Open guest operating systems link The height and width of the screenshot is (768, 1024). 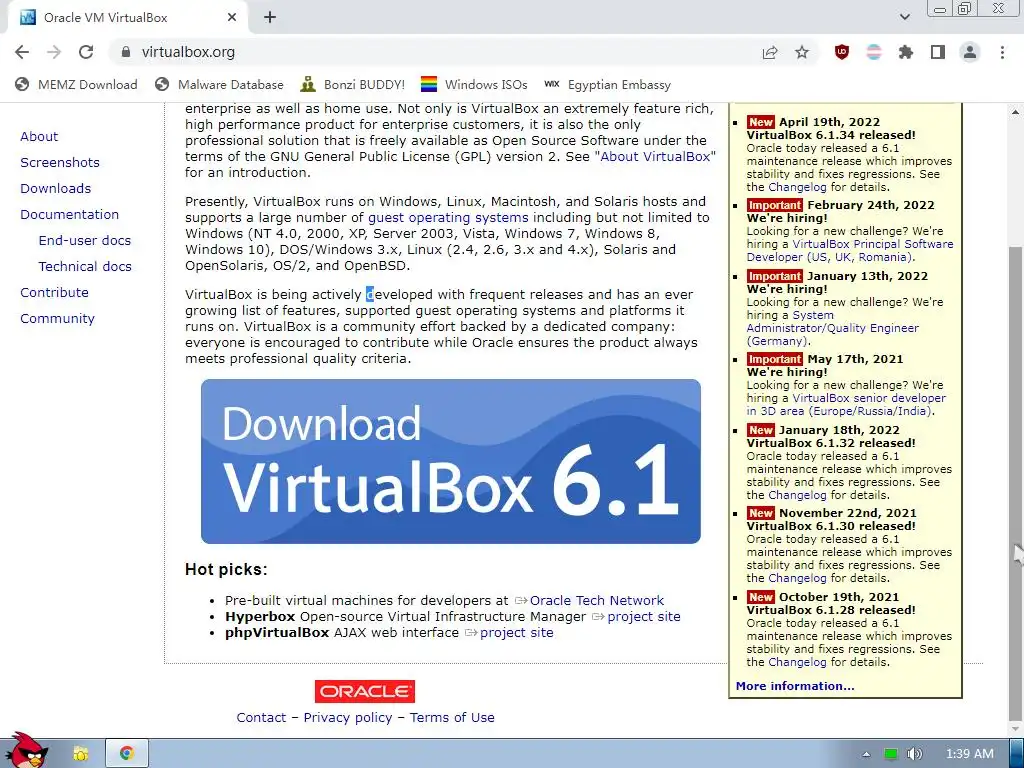point(448,217)
